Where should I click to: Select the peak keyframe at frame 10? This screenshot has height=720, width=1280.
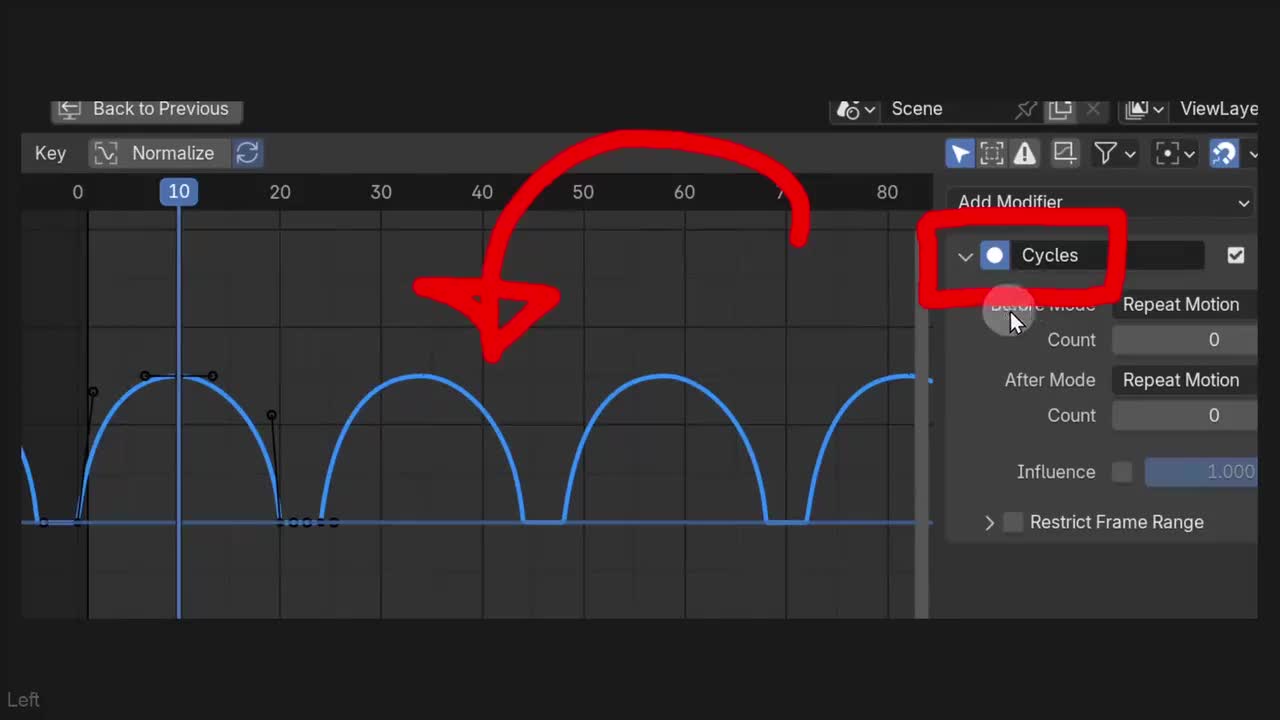[179, 376]
